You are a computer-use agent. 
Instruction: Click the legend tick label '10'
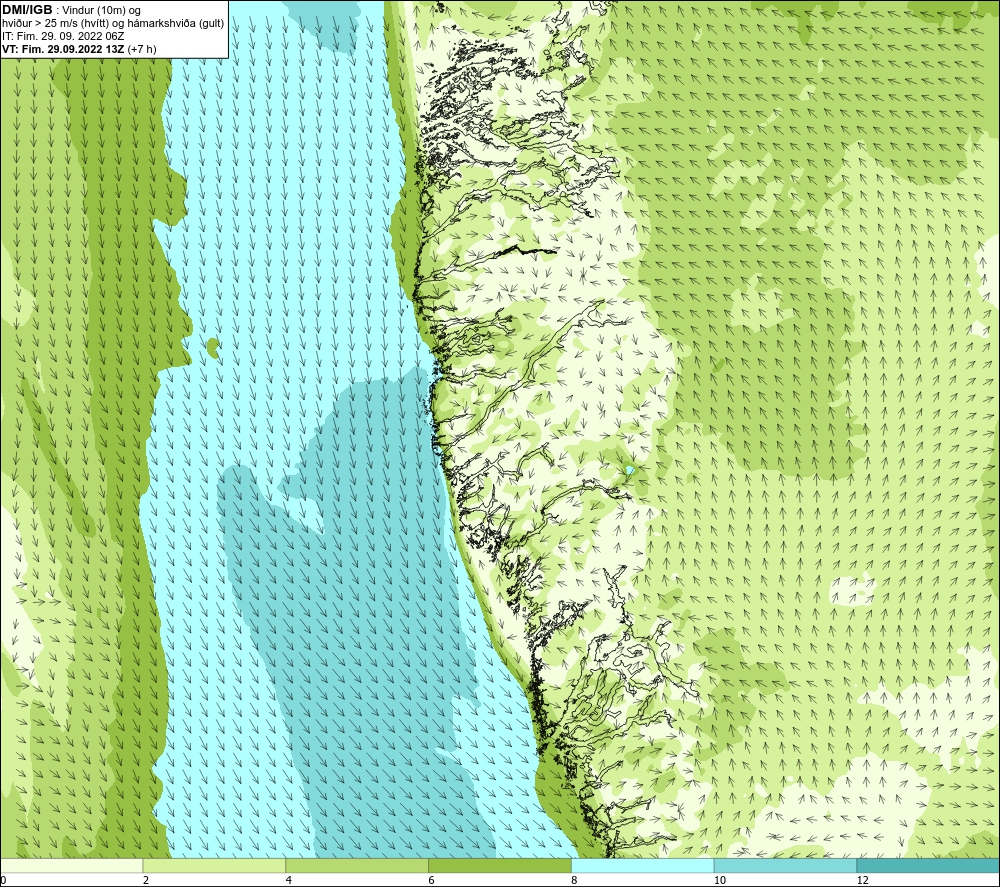720,881
